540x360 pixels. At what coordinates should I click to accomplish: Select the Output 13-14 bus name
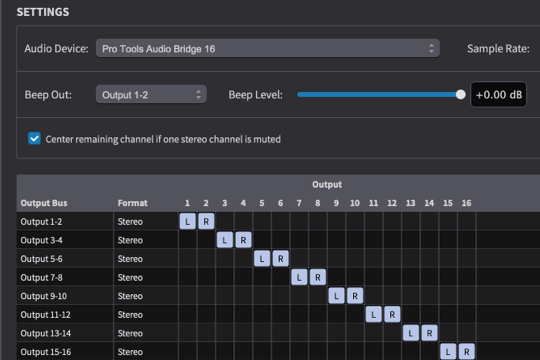click(45, 333)
